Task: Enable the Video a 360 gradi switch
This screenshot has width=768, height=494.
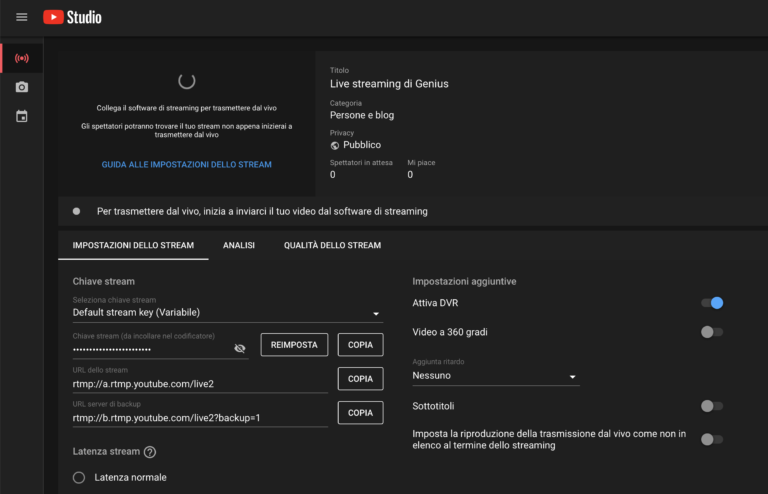Action: (712, 332)
